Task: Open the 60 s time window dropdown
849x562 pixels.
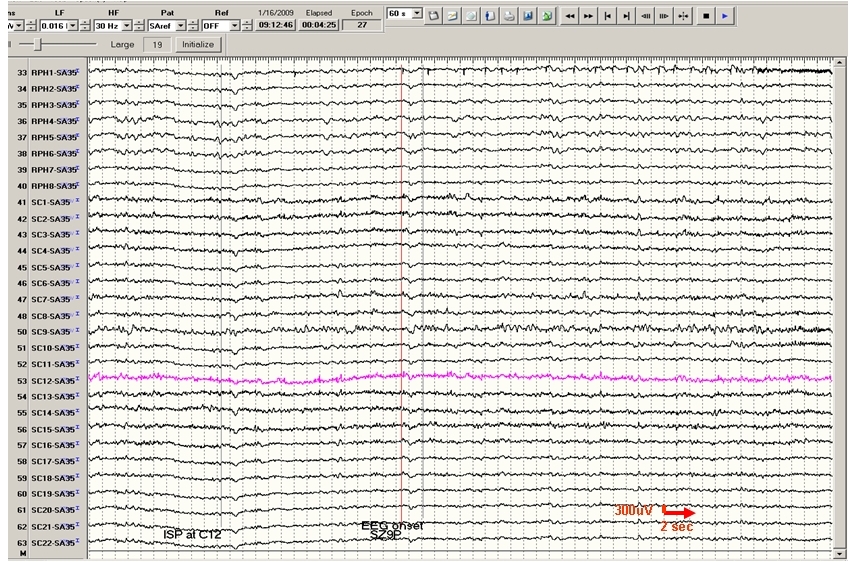Action: pos(418,15)
